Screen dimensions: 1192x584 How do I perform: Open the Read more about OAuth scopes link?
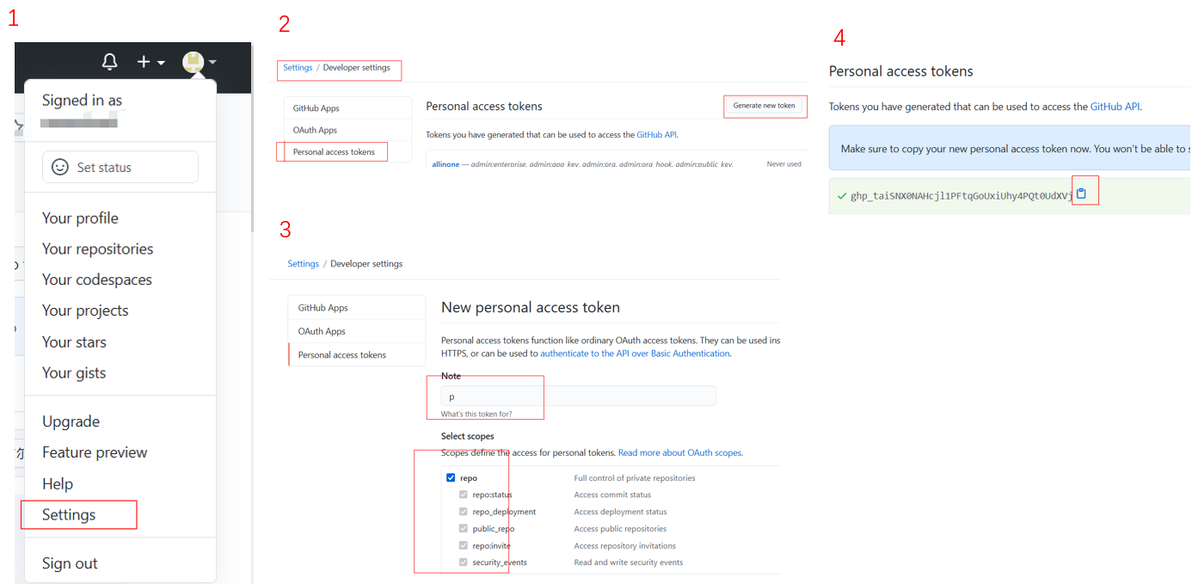click(x=680, y=452)
